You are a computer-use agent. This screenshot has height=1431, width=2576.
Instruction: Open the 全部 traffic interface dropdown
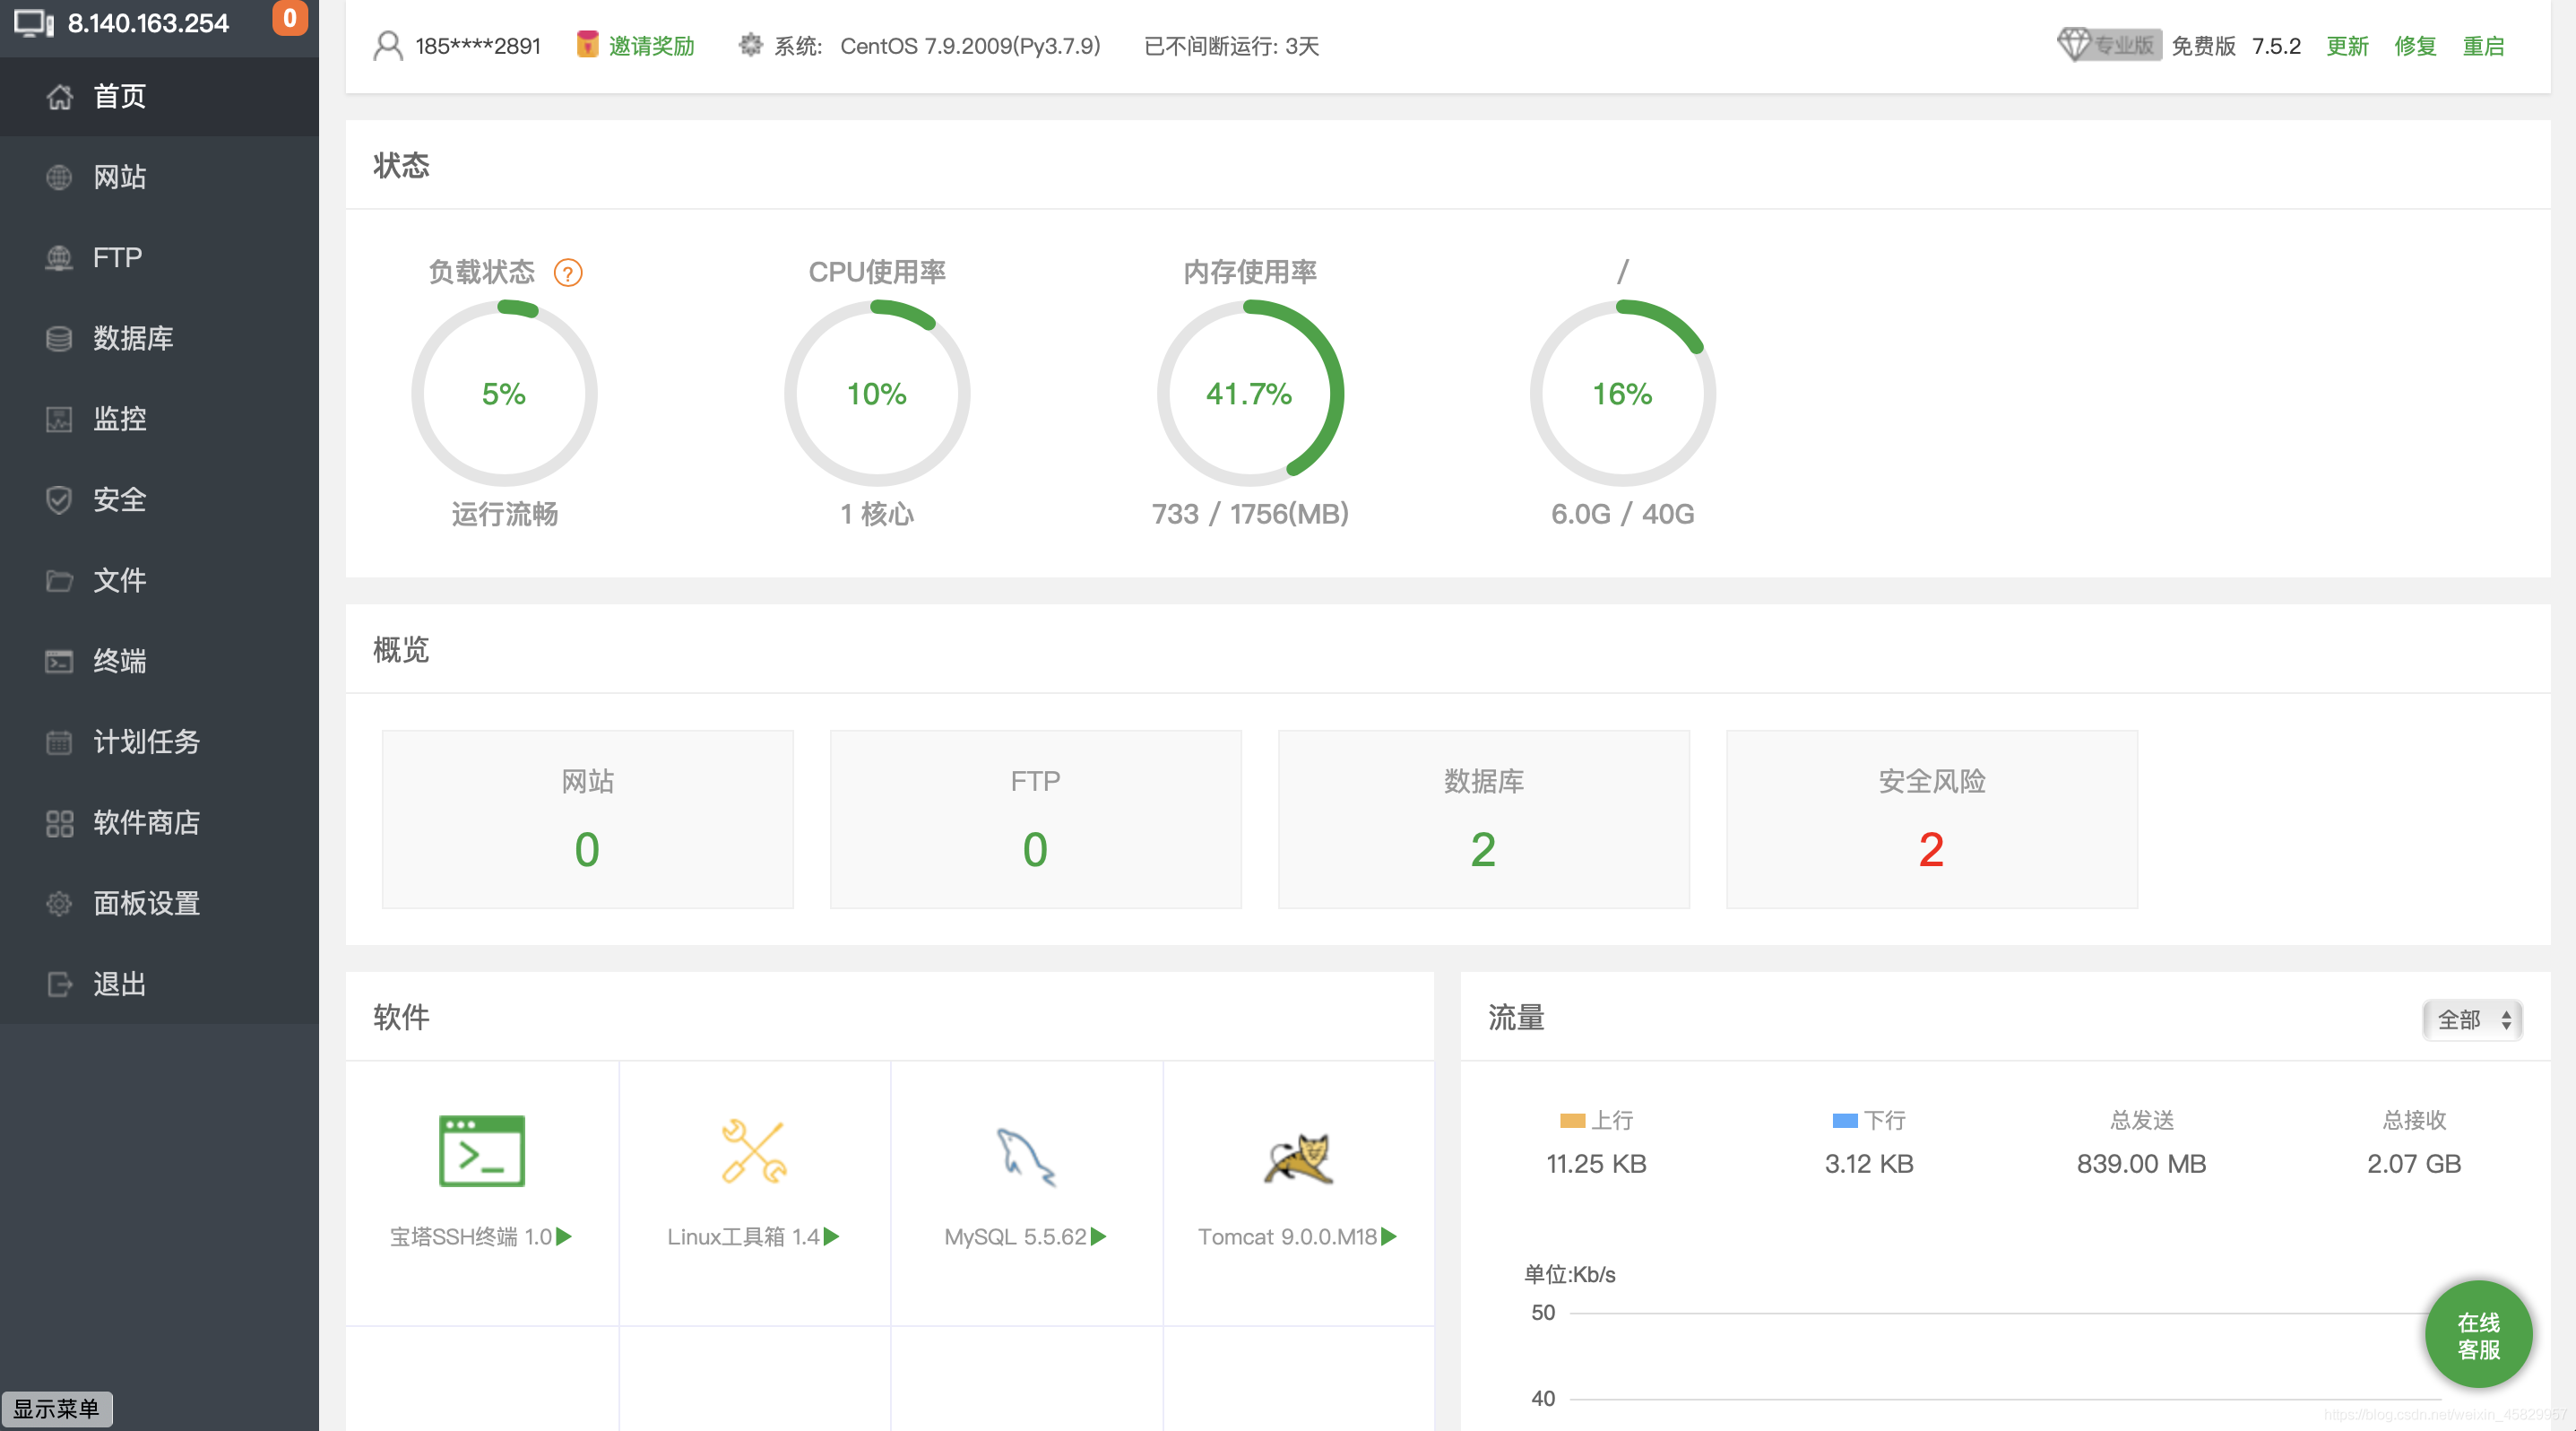[2472, 1019]
